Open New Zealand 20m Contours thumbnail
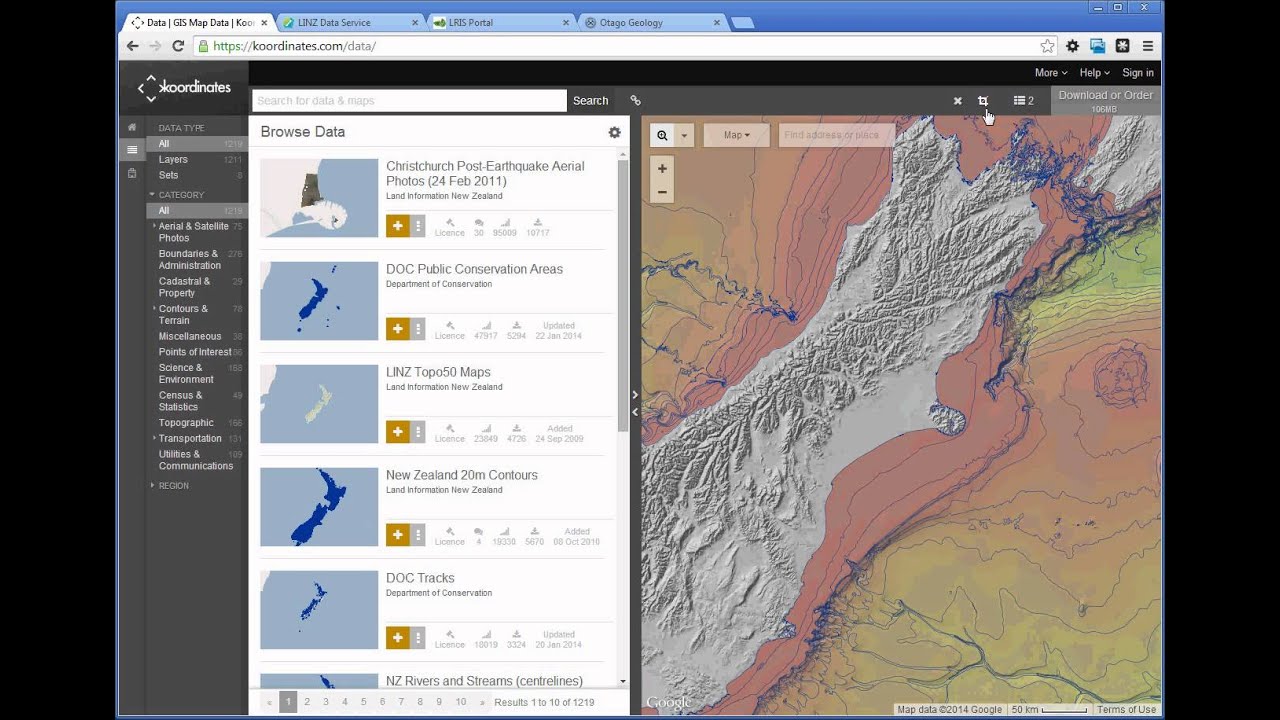 point(319,507)
